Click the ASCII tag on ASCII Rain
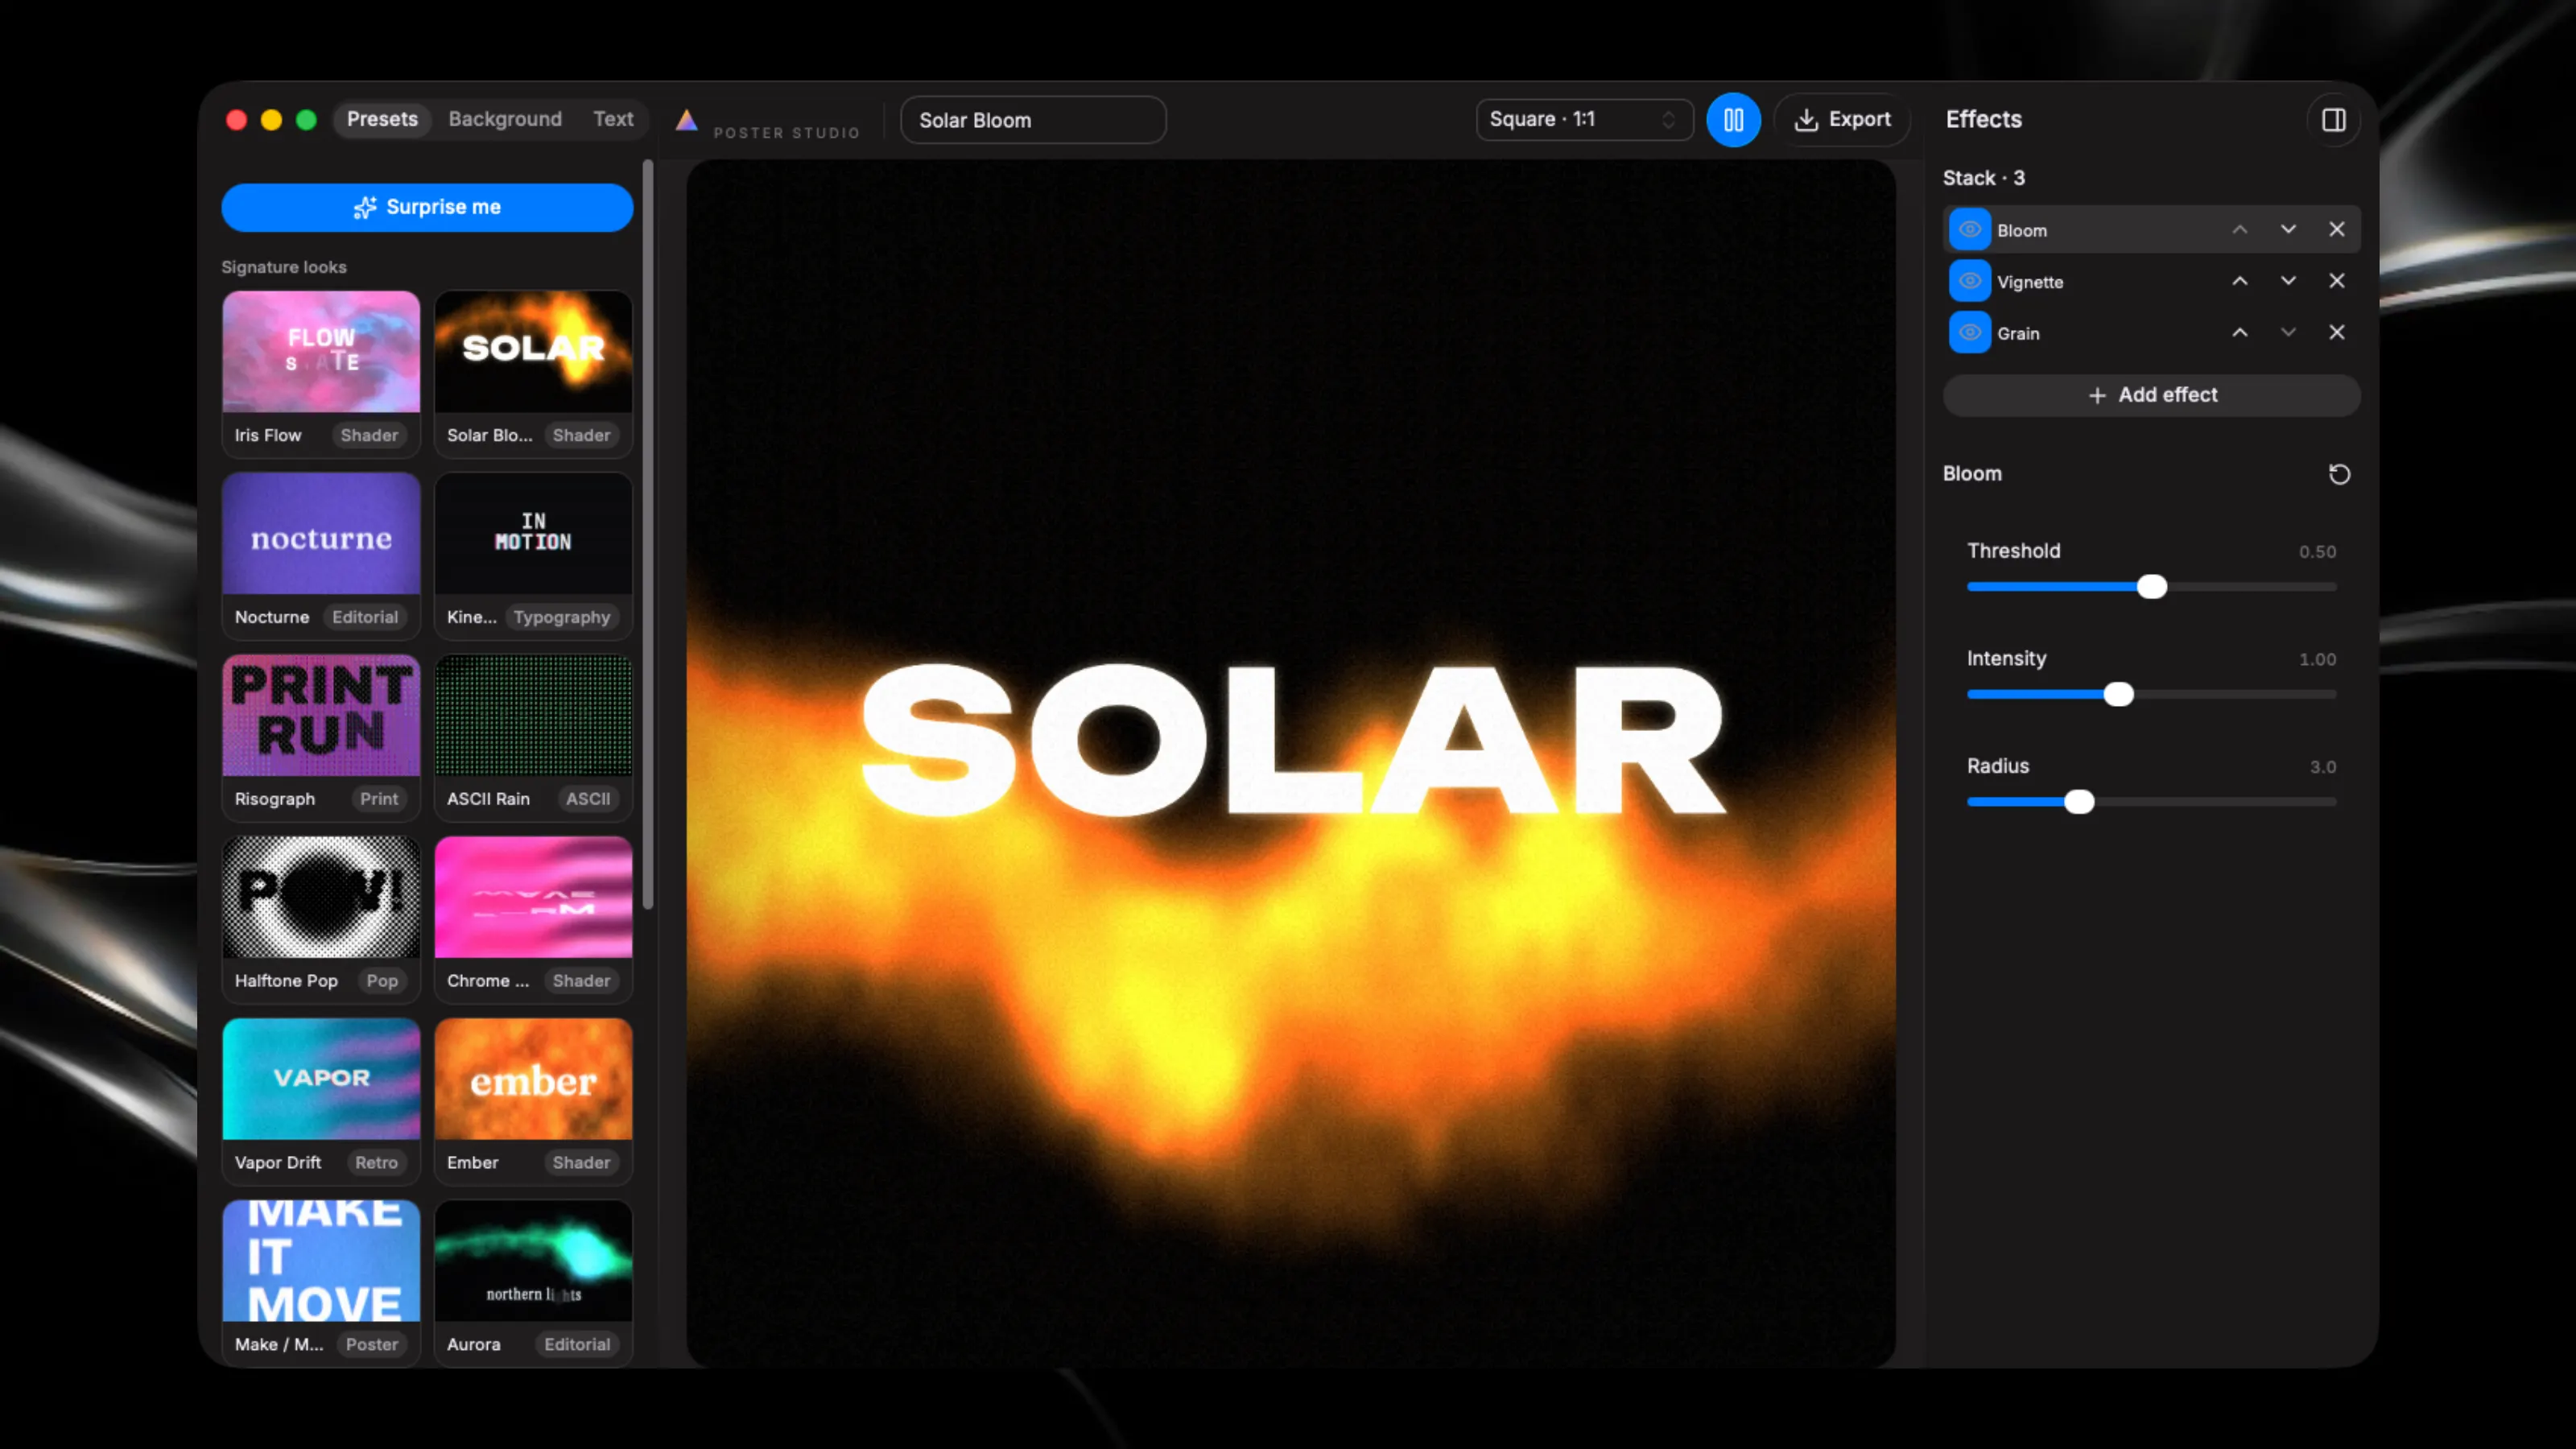 [588, 799]
